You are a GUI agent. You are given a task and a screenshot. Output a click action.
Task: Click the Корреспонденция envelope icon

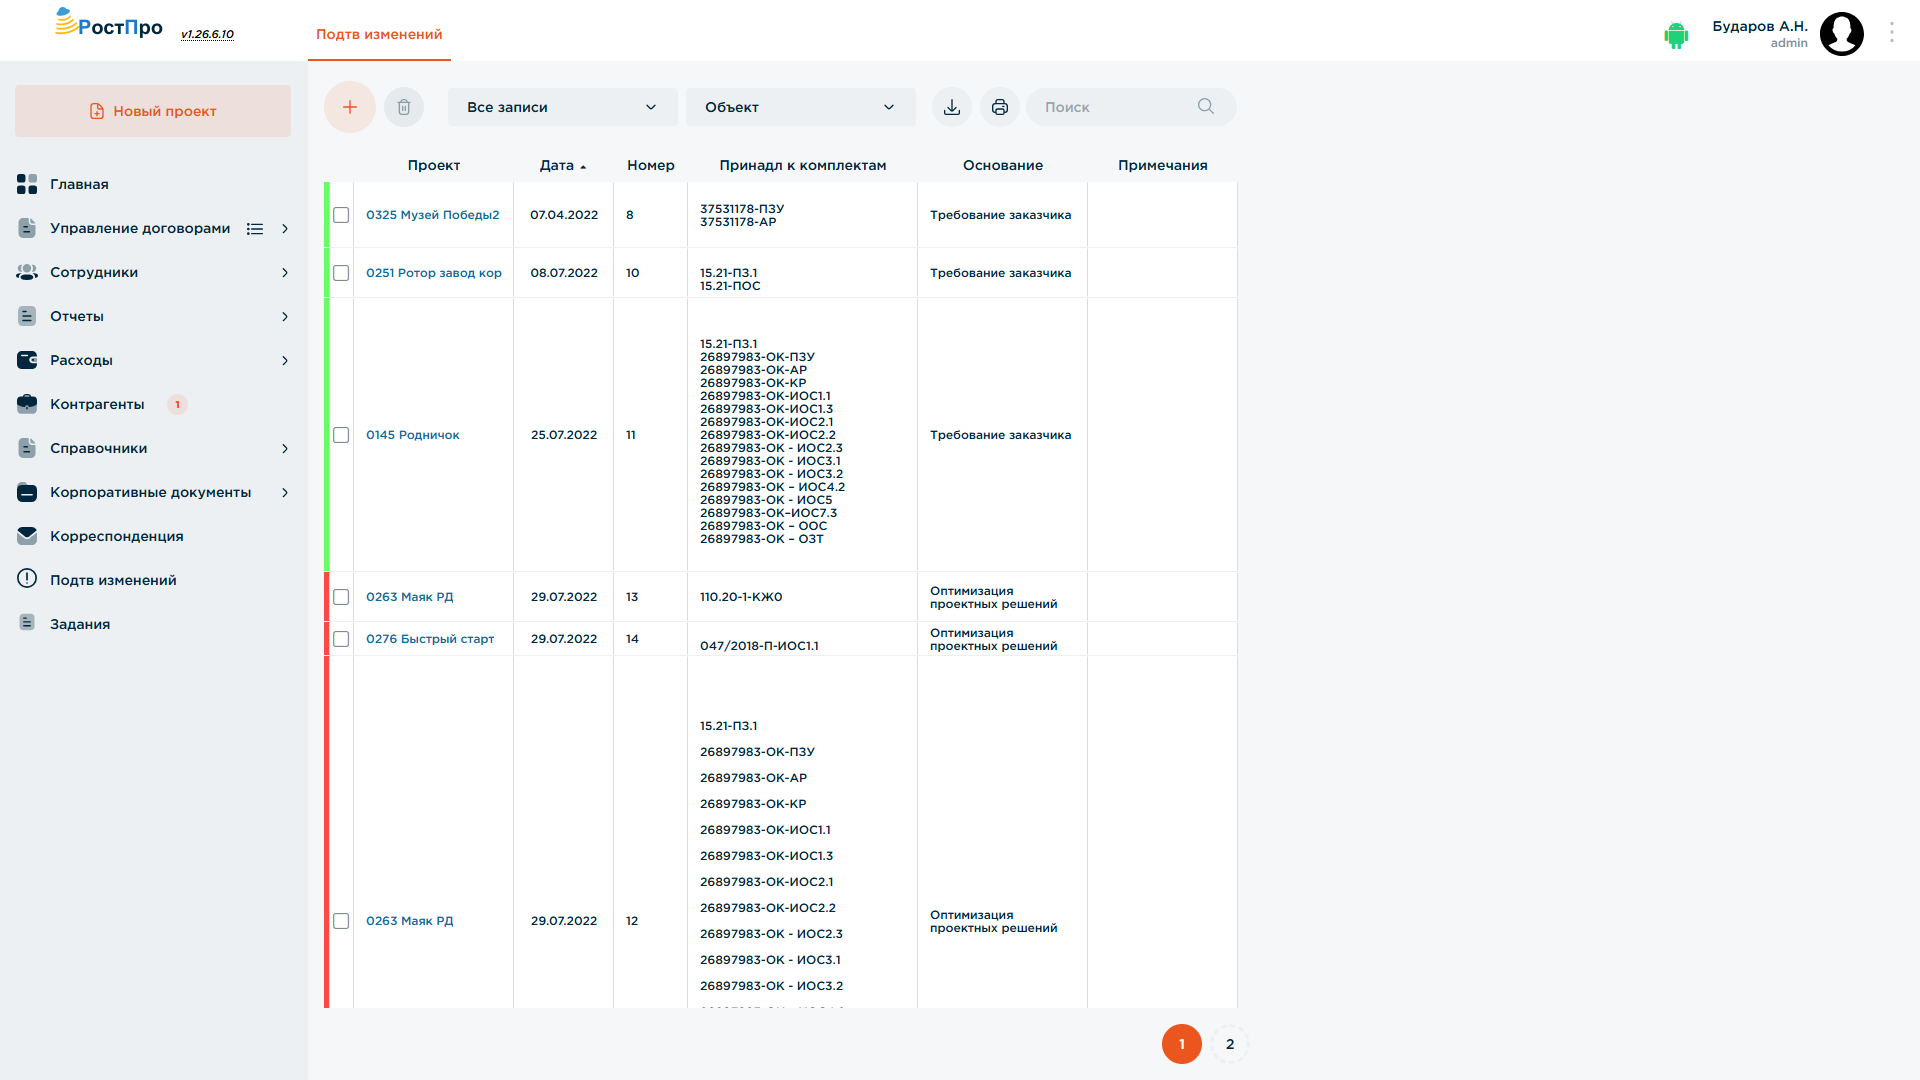click(27, 536)
